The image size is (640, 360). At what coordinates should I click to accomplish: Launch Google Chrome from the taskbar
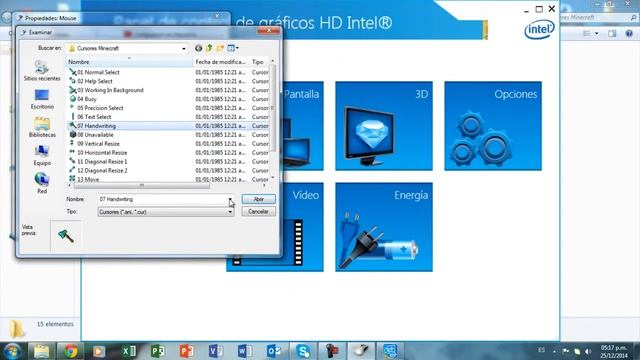coord(71,351)
